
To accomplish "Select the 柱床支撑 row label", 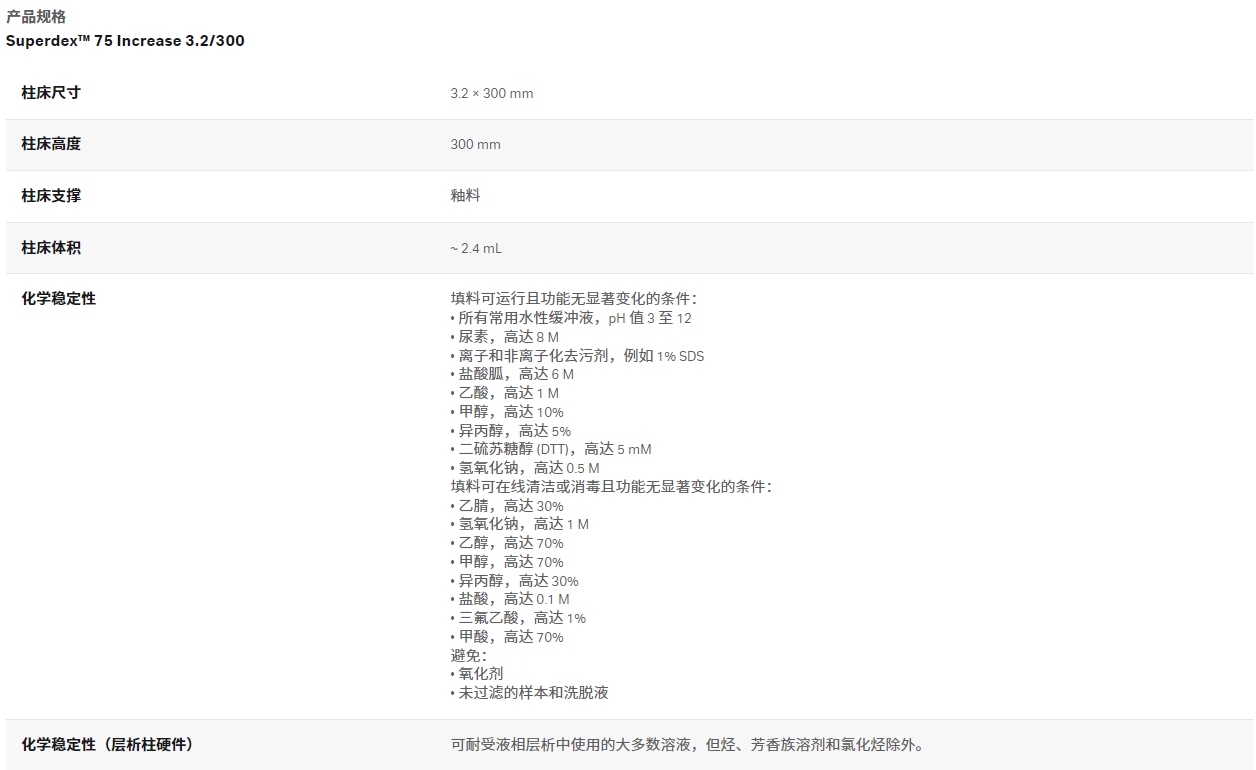I will (x=50, y=195).
